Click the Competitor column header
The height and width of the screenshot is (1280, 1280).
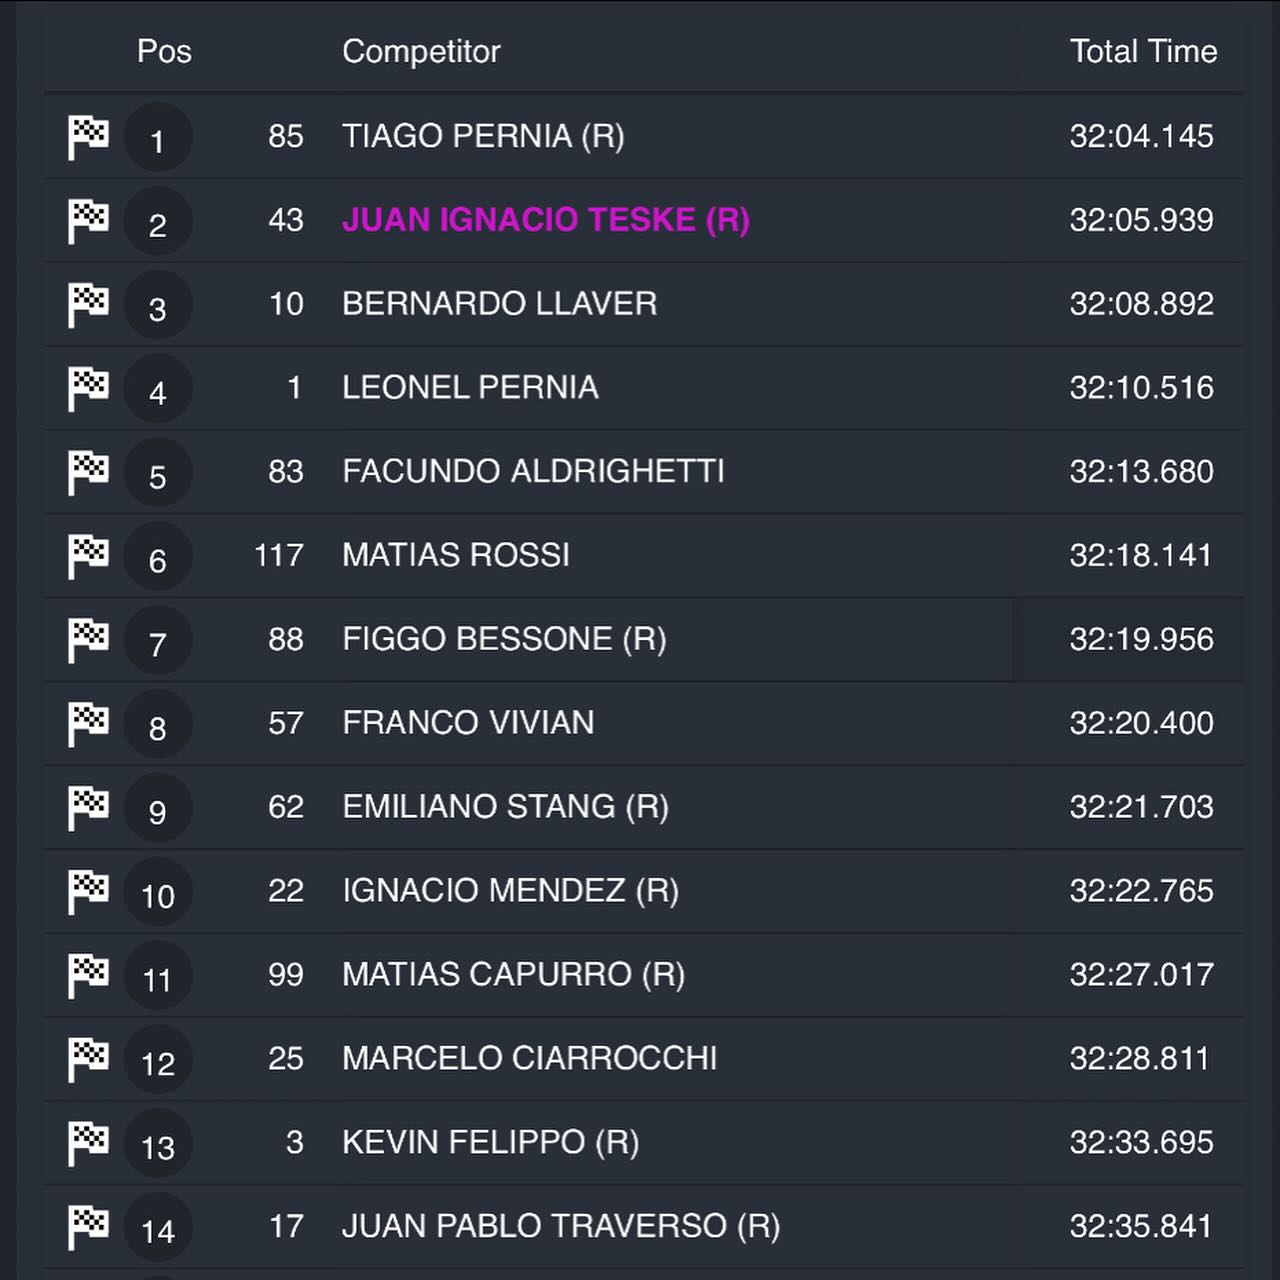tap(421, 52)
